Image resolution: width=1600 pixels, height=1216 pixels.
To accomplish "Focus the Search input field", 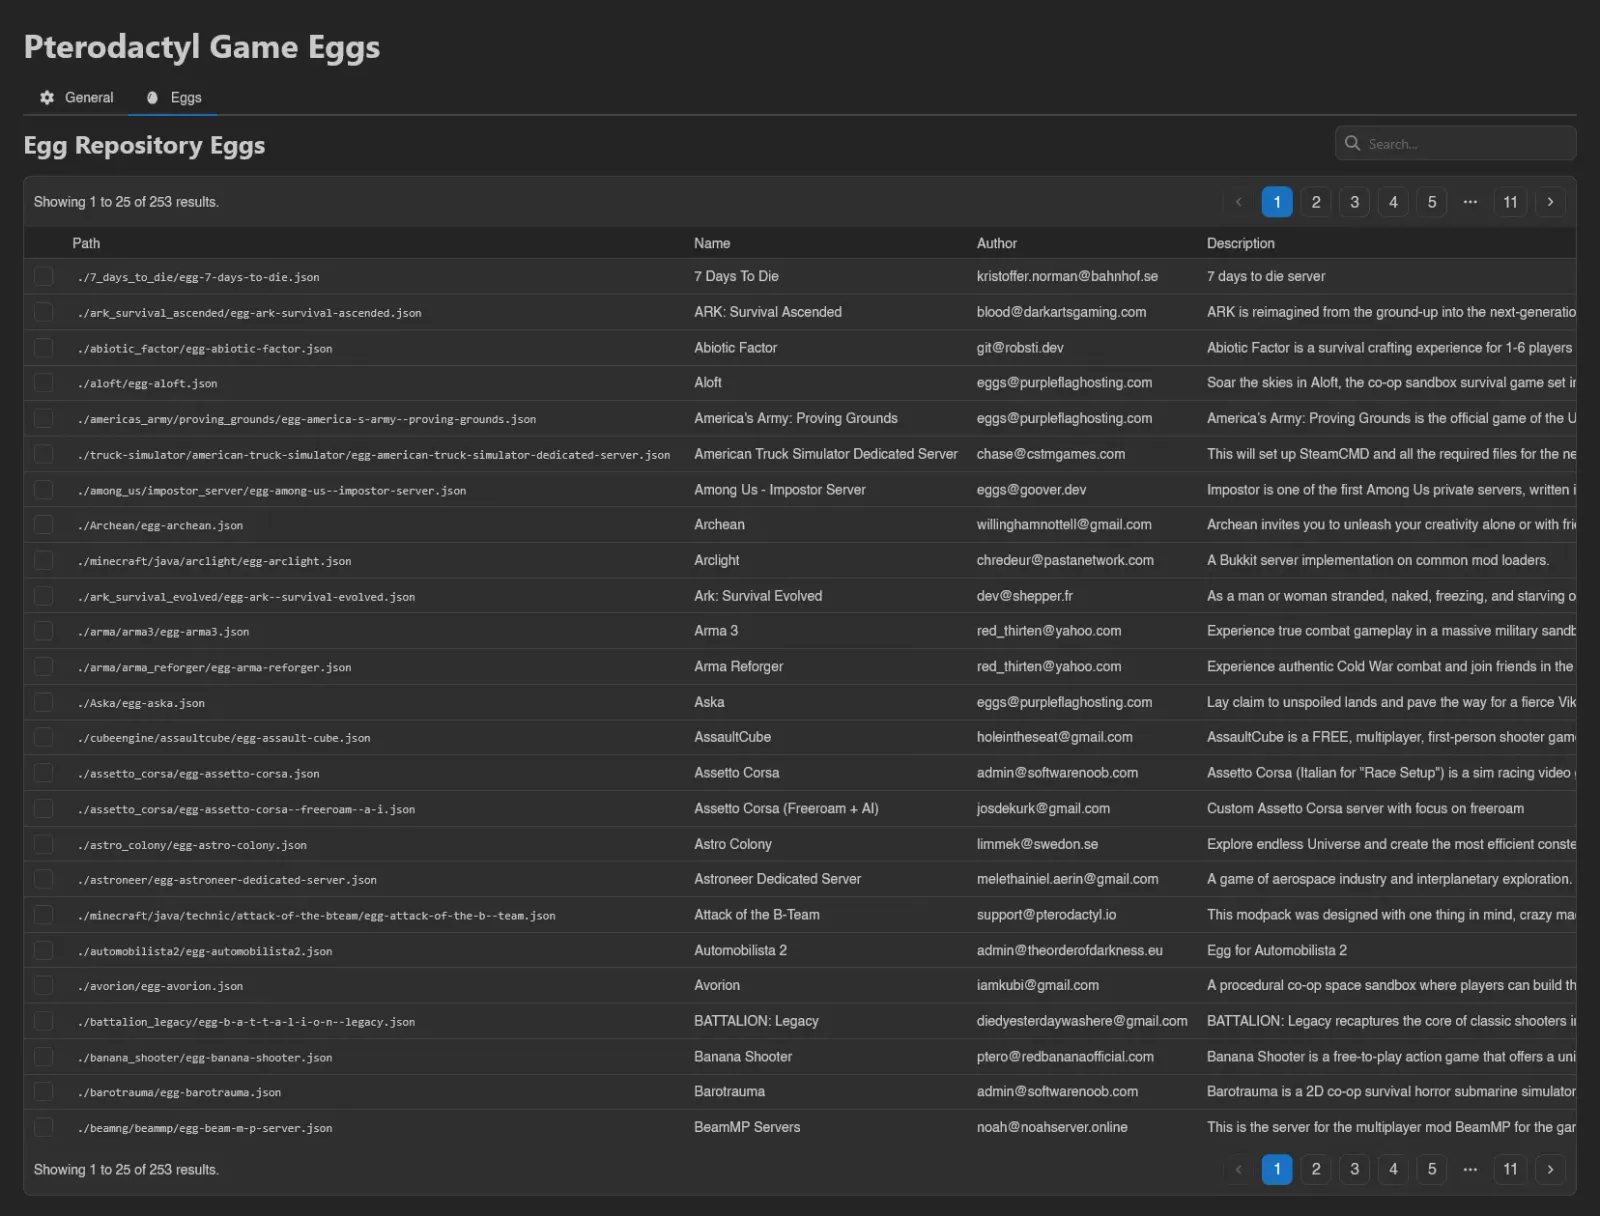I will [x=1455, y=143].
